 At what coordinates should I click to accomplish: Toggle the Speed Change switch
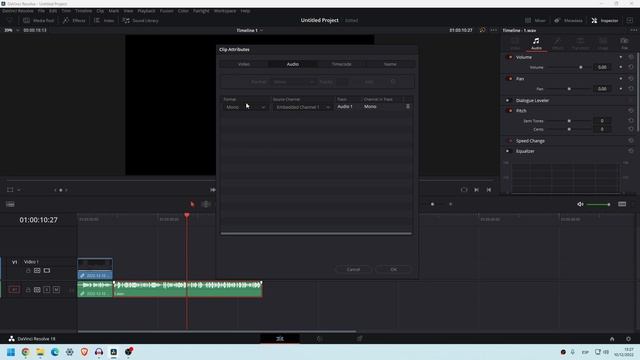(x=509, y=141)
